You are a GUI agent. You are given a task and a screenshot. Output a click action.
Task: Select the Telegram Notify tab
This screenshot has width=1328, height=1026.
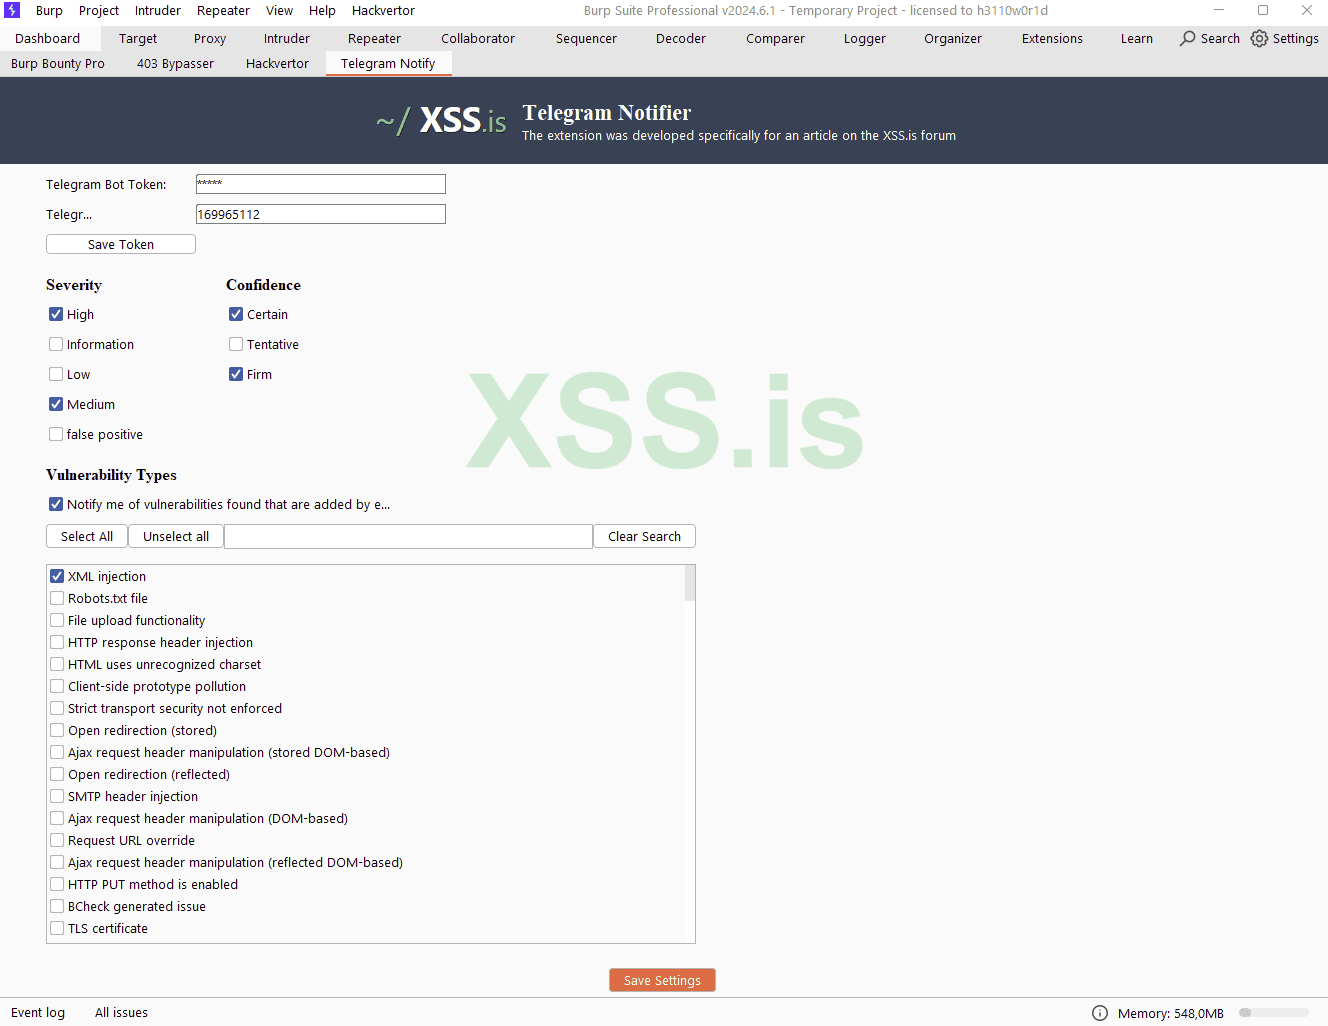pyautogui.click(x=388, y=63)
